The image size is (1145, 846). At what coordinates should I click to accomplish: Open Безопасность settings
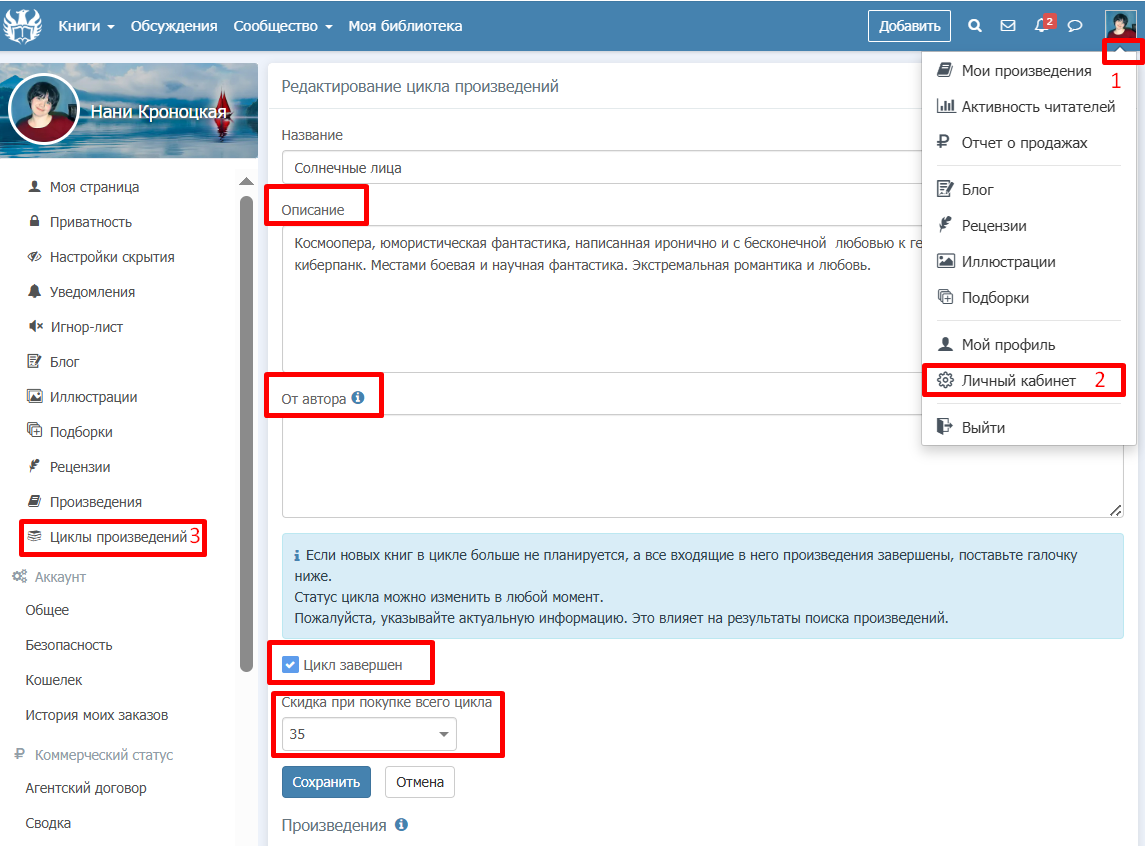(69, 645)
